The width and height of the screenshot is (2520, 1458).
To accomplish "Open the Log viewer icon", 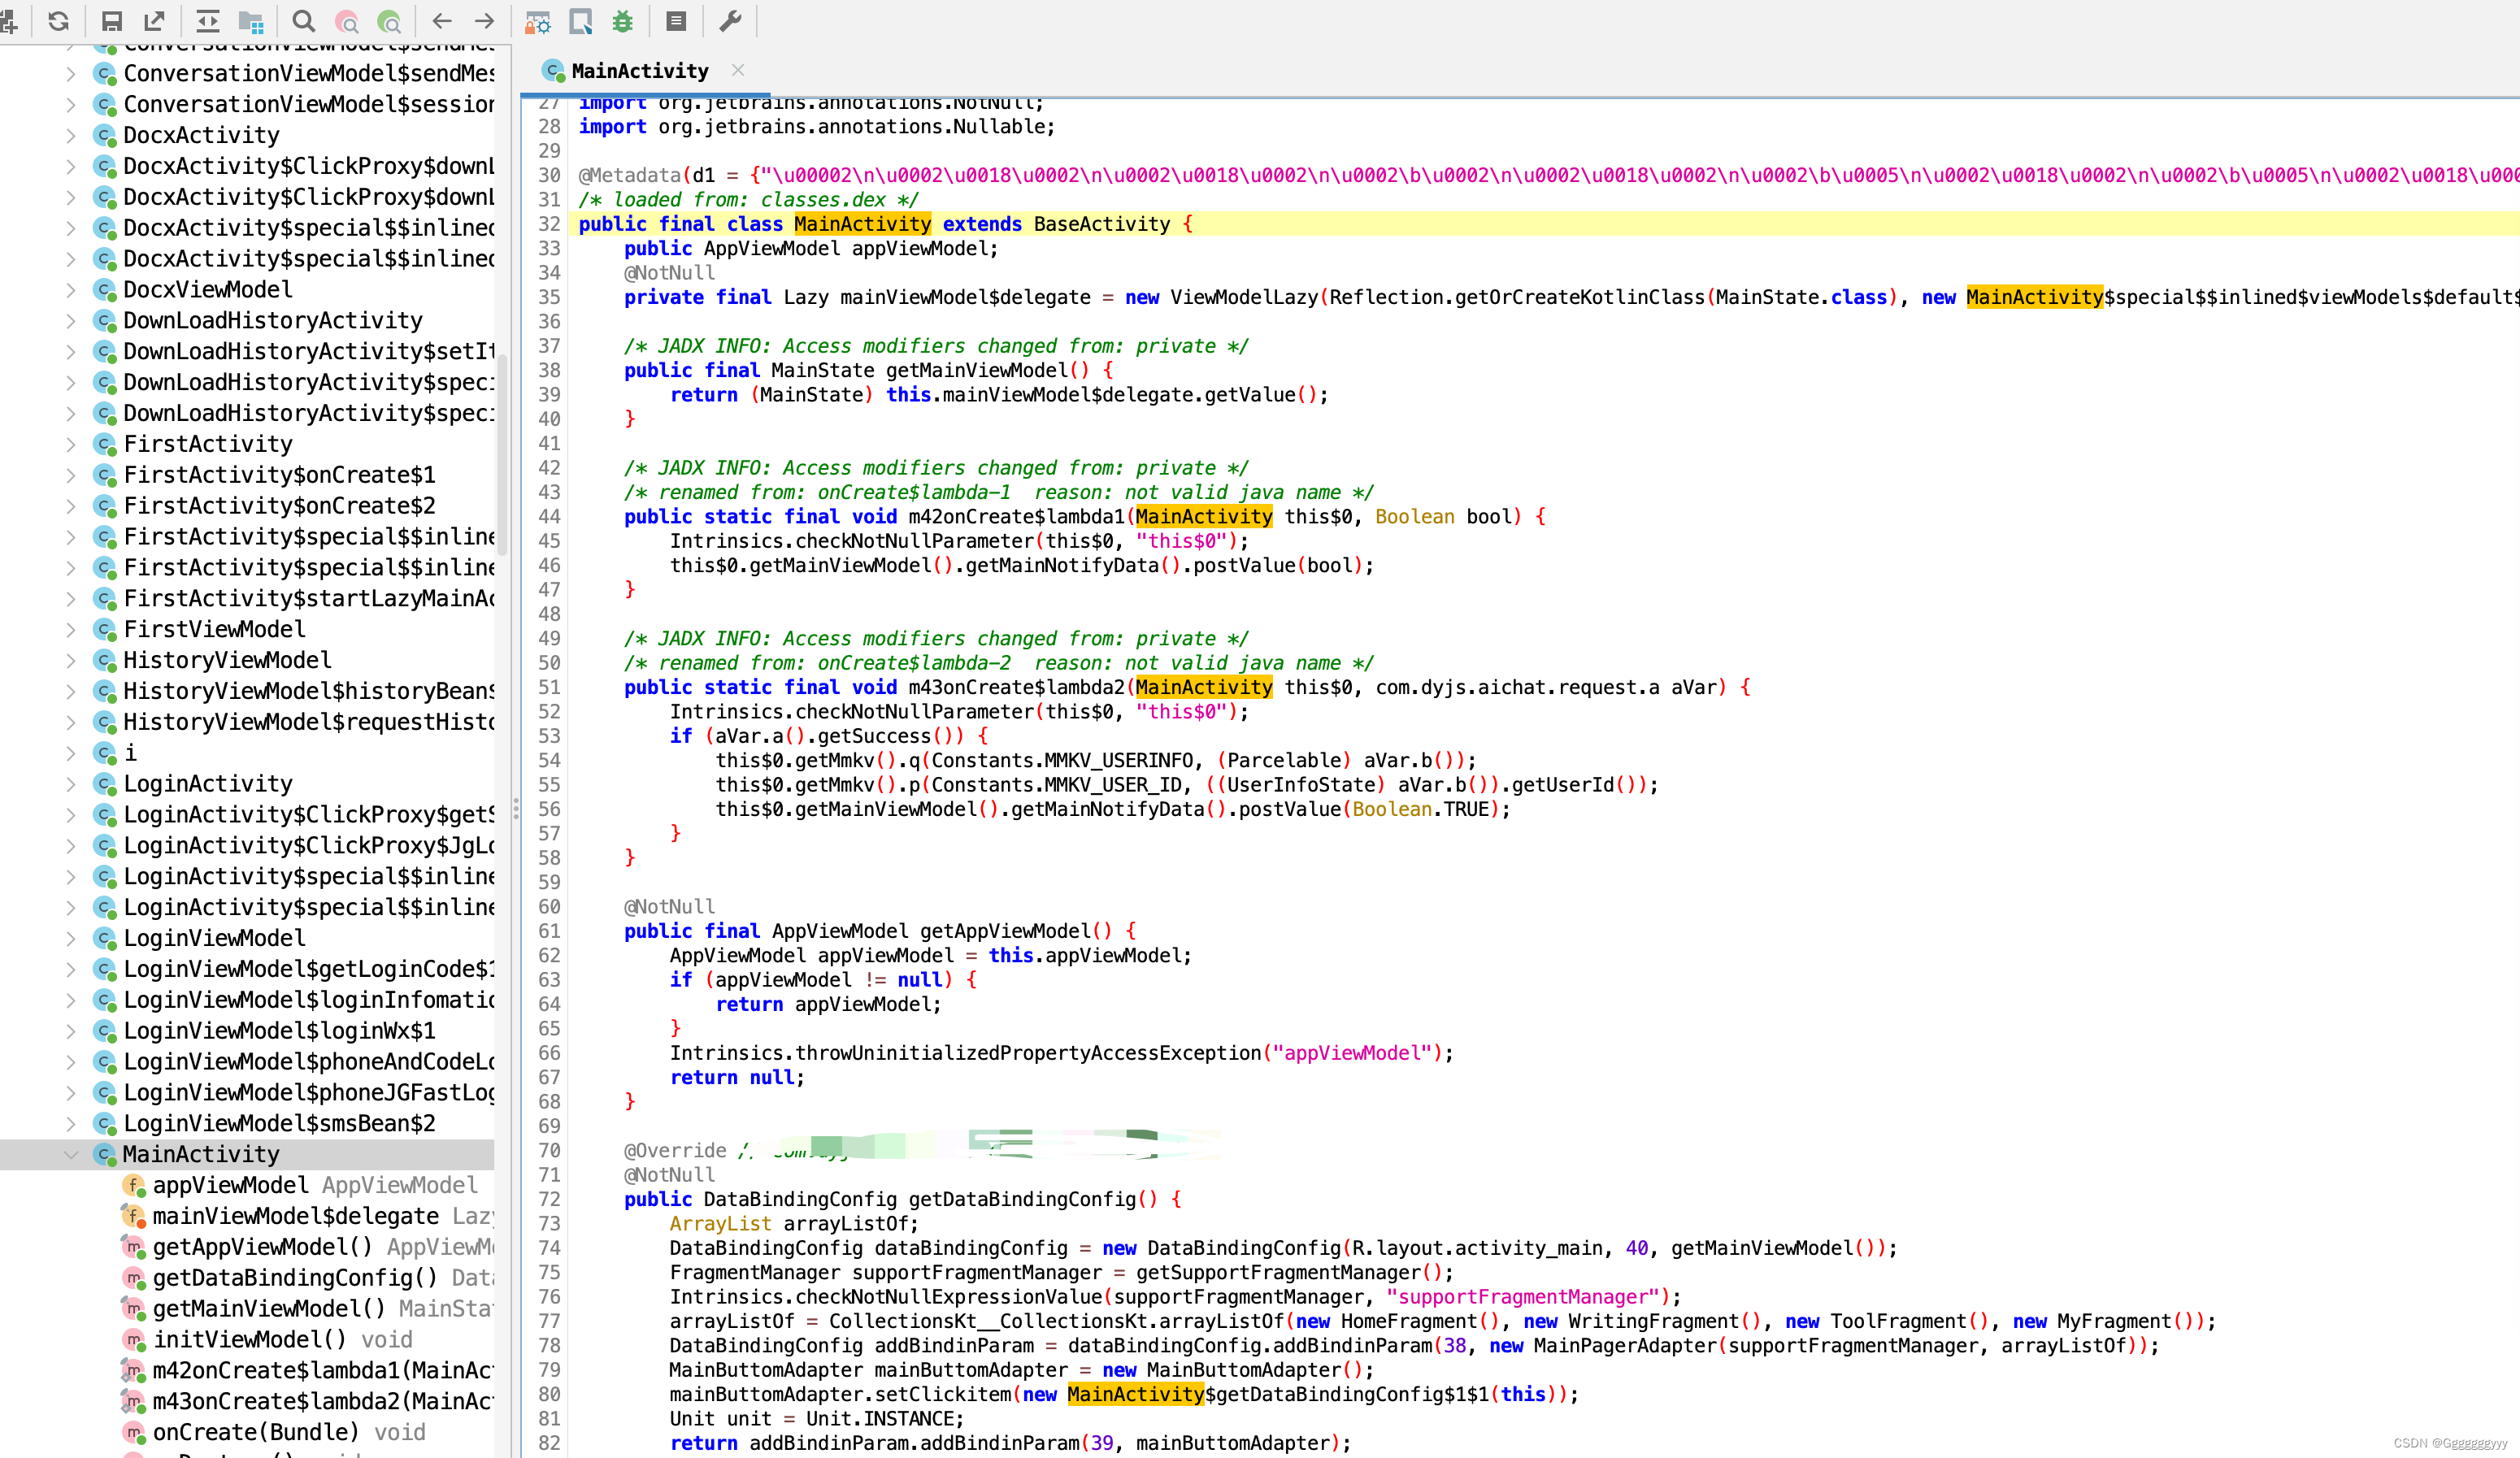I will 678,21.
